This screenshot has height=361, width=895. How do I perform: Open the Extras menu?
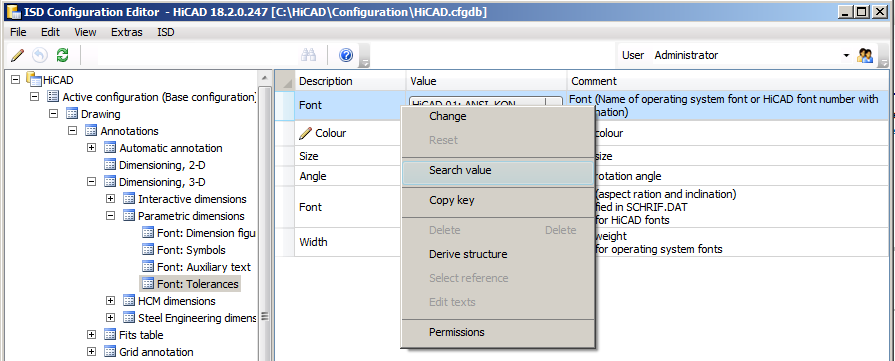click(127, 32)
